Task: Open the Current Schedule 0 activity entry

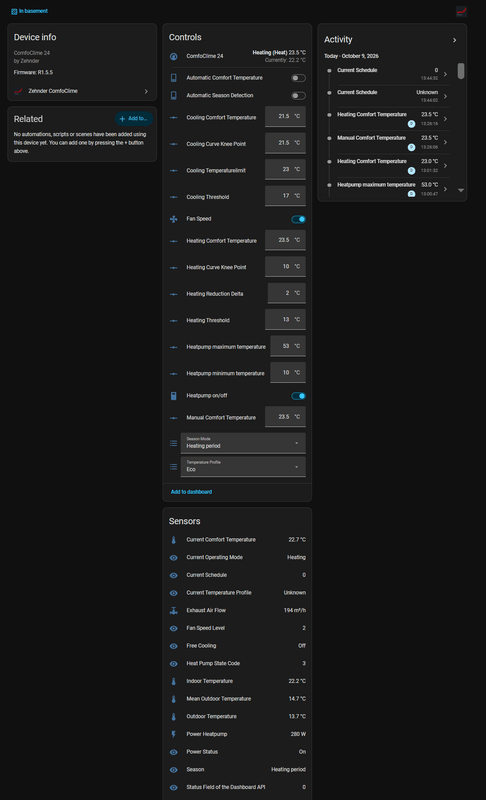Action: [389, 74]
